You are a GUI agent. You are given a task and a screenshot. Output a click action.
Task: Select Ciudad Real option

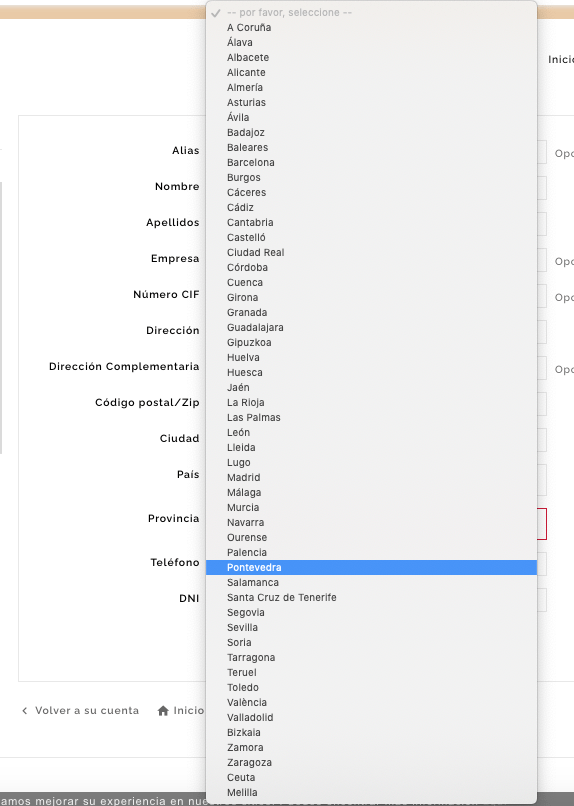(x=372, y=252)
